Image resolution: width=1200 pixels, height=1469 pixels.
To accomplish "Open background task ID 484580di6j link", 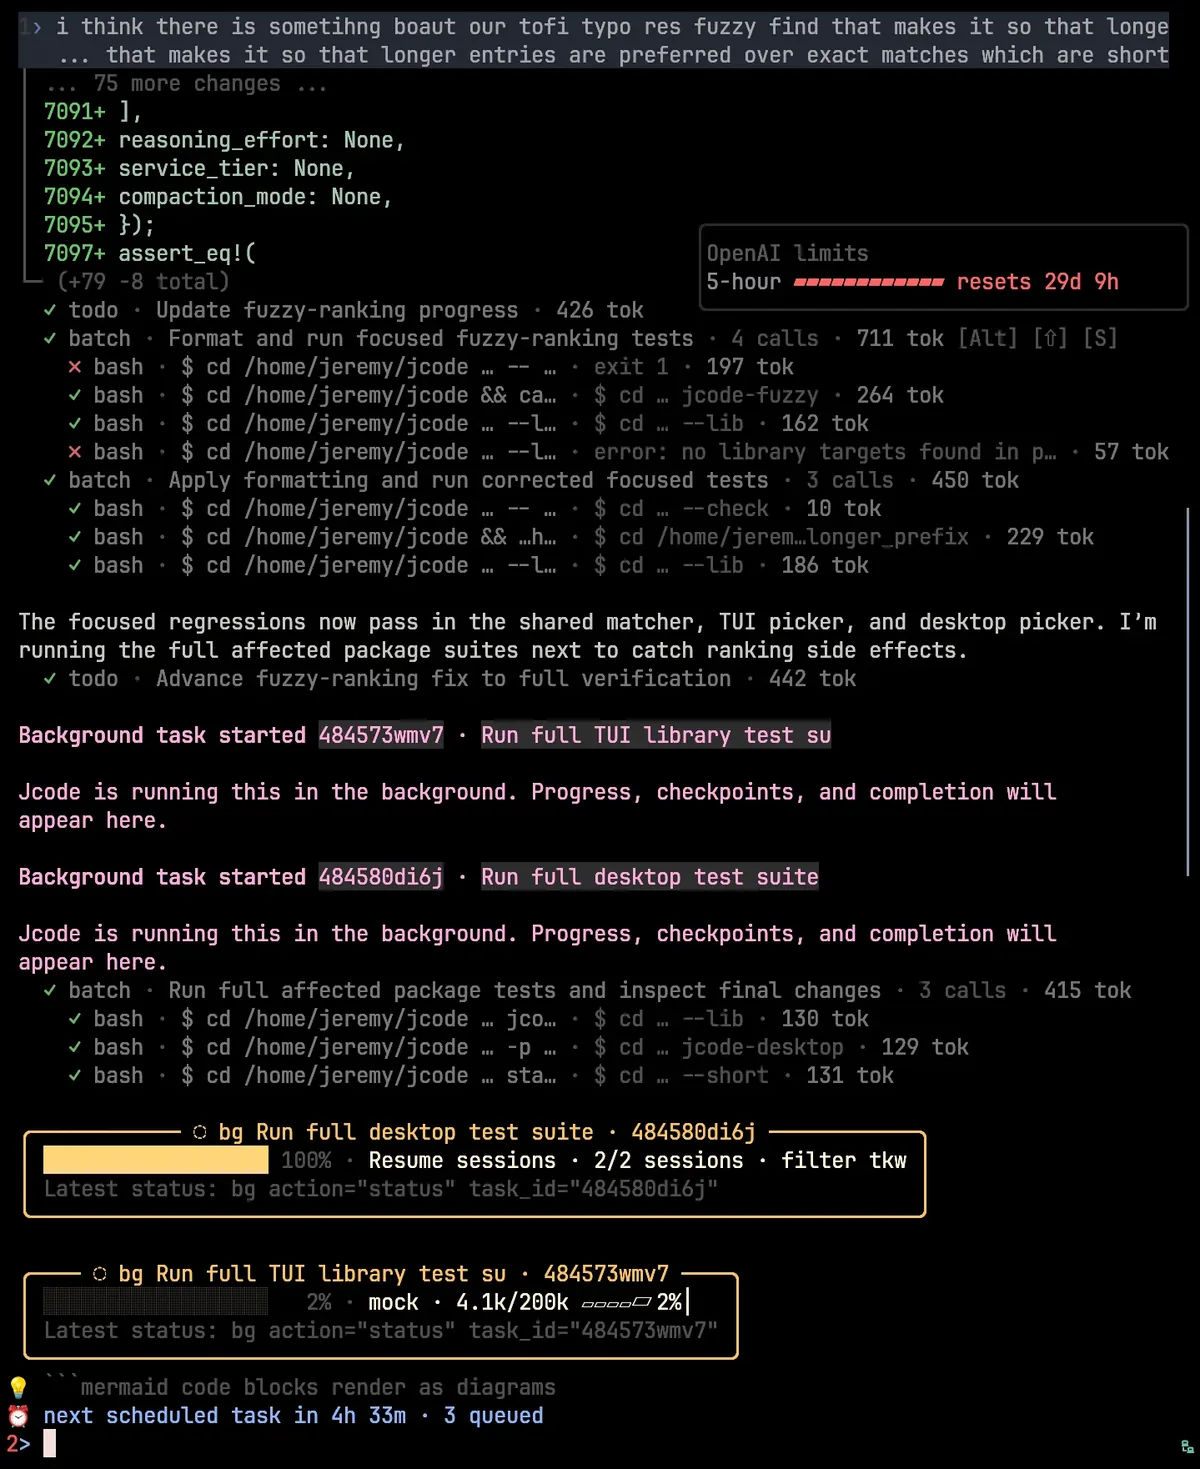I will 381,878.
